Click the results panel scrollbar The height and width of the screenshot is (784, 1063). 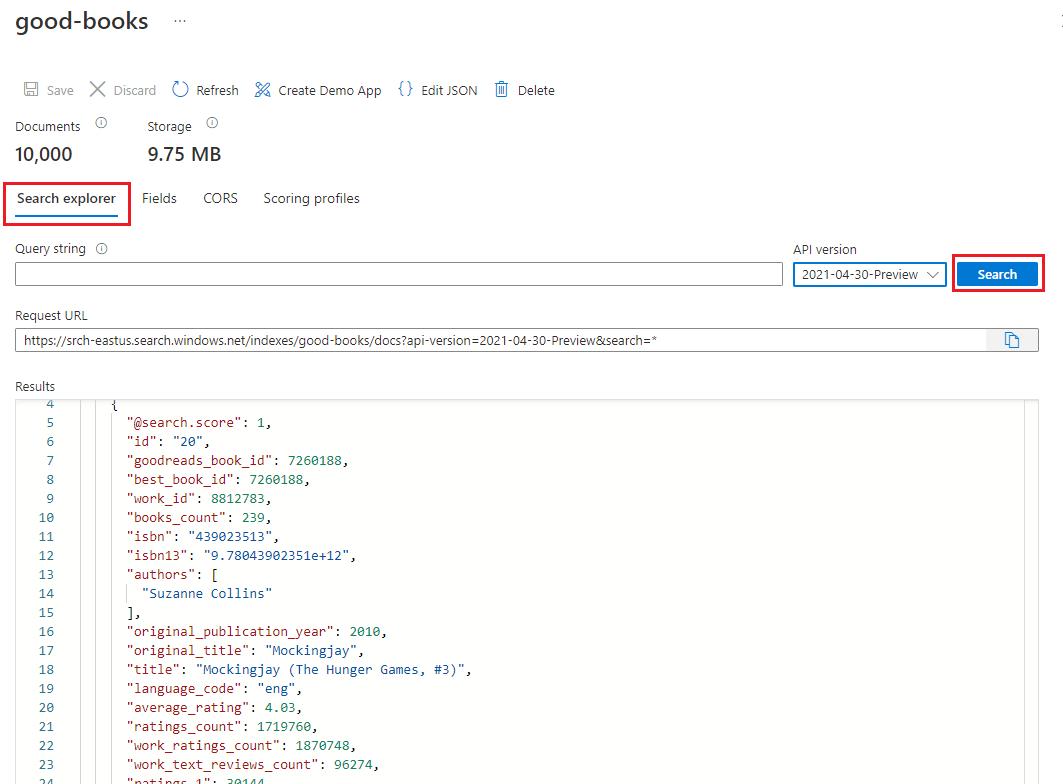coord(1032,550)
